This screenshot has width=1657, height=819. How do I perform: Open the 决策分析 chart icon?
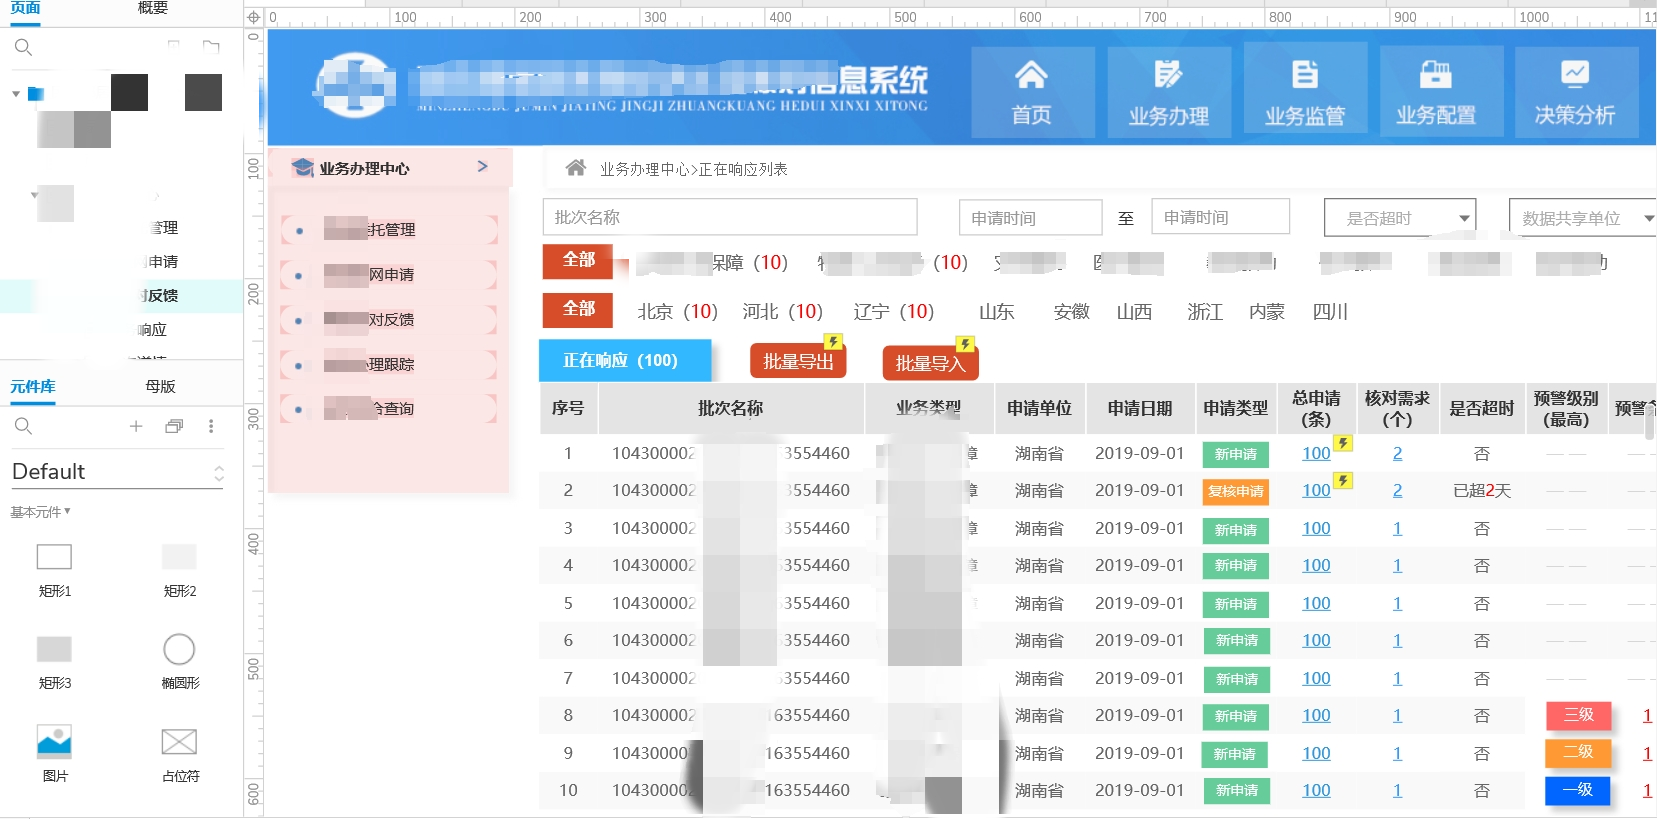tap(1574, 75)
